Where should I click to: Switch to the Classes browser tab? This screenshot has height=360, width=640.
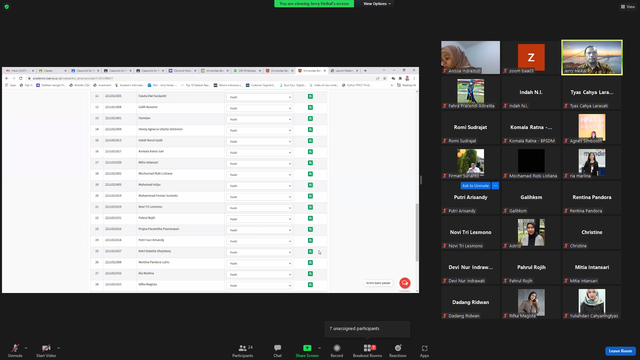coord(52,71)
